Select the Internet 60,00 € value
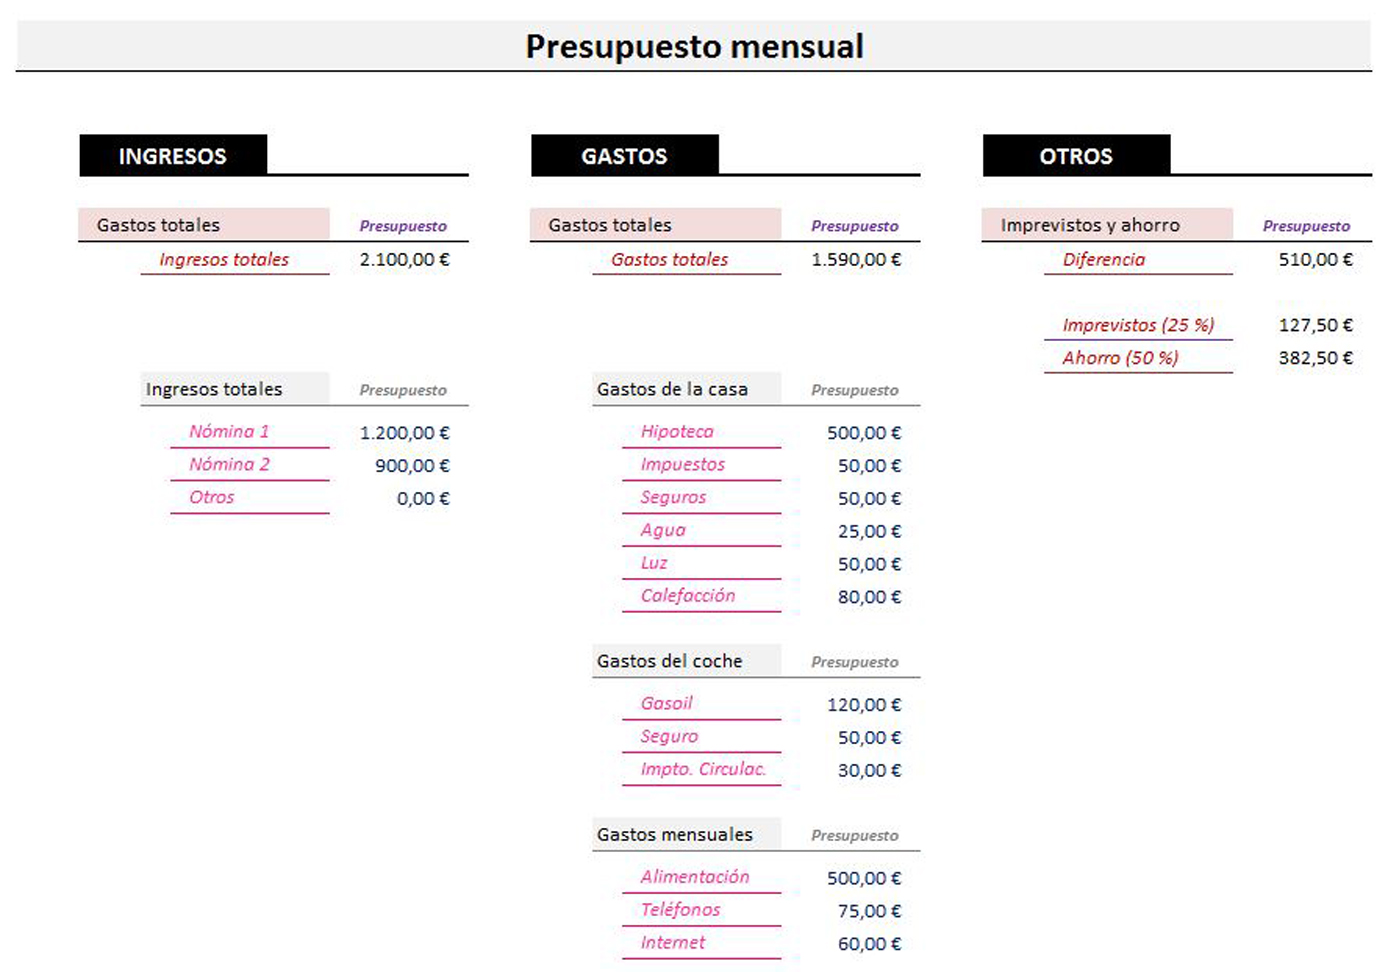 pyautogui.click(x=869, y=944)
